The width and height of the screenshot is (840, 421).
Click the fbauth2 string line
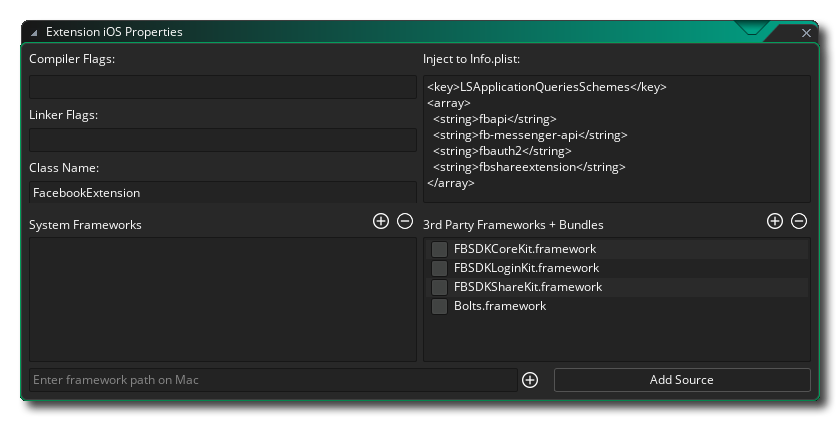pyautogui.click(x=502, y=151)
